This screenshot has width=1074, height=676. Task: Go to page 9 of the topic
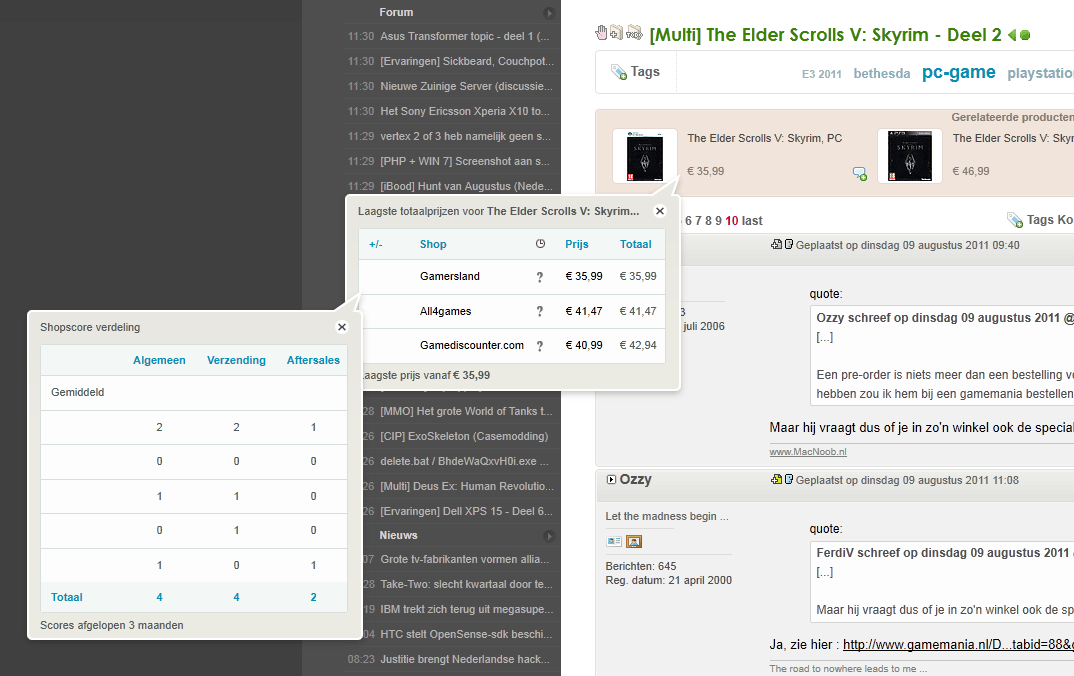pos(719,221)
